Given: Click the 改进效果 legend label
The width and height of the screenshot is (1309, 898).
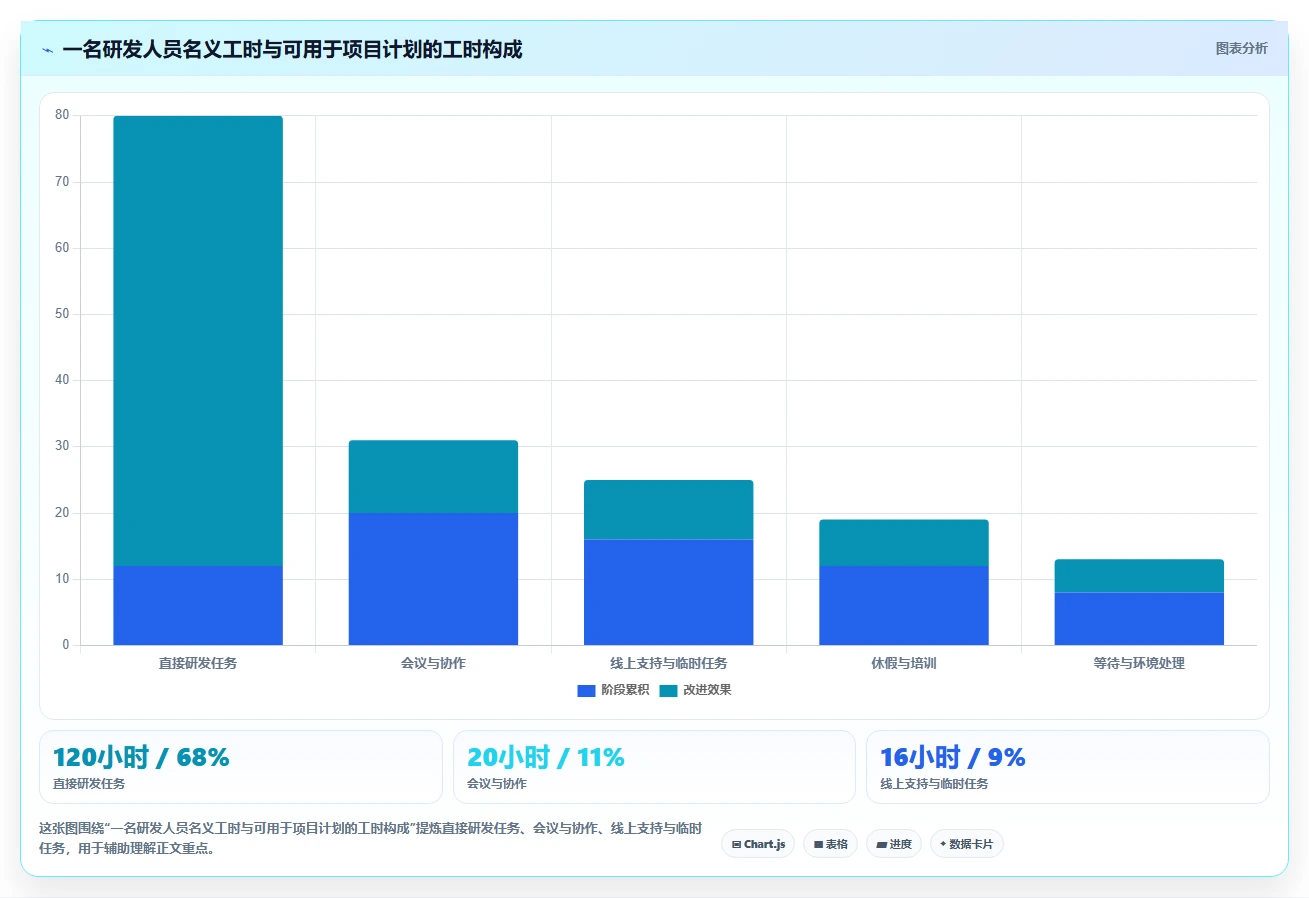Looking at the screenshot, I should click(x=707, y=690).
